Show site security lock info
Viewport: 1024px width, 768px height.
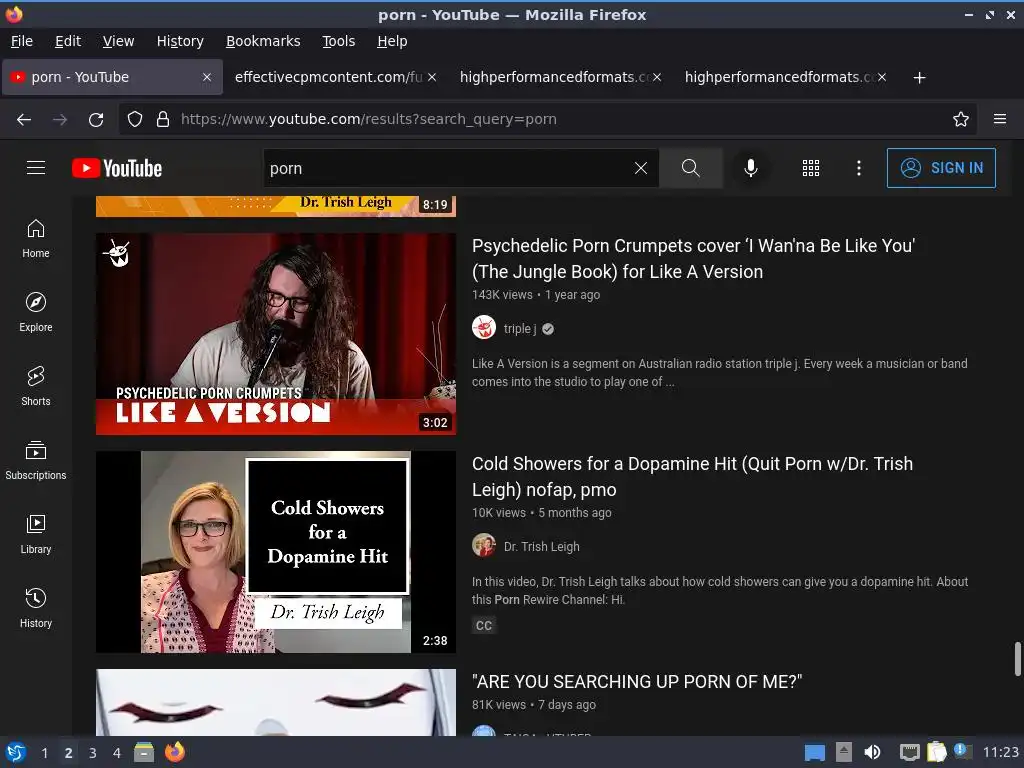pyautogui.click(x=163, y=119)
